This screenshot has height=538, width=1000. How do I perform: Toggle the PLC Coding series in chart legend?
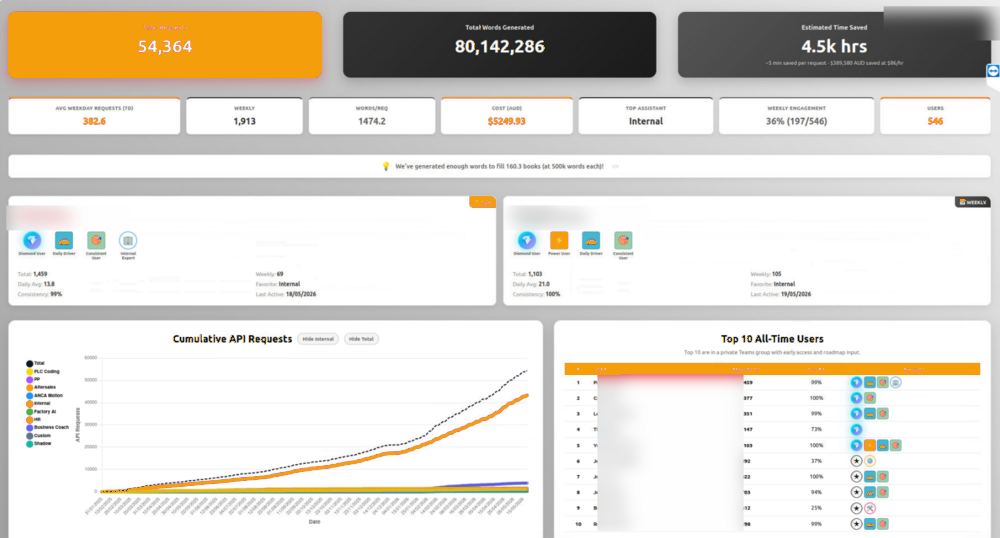[x=43, y=371]
